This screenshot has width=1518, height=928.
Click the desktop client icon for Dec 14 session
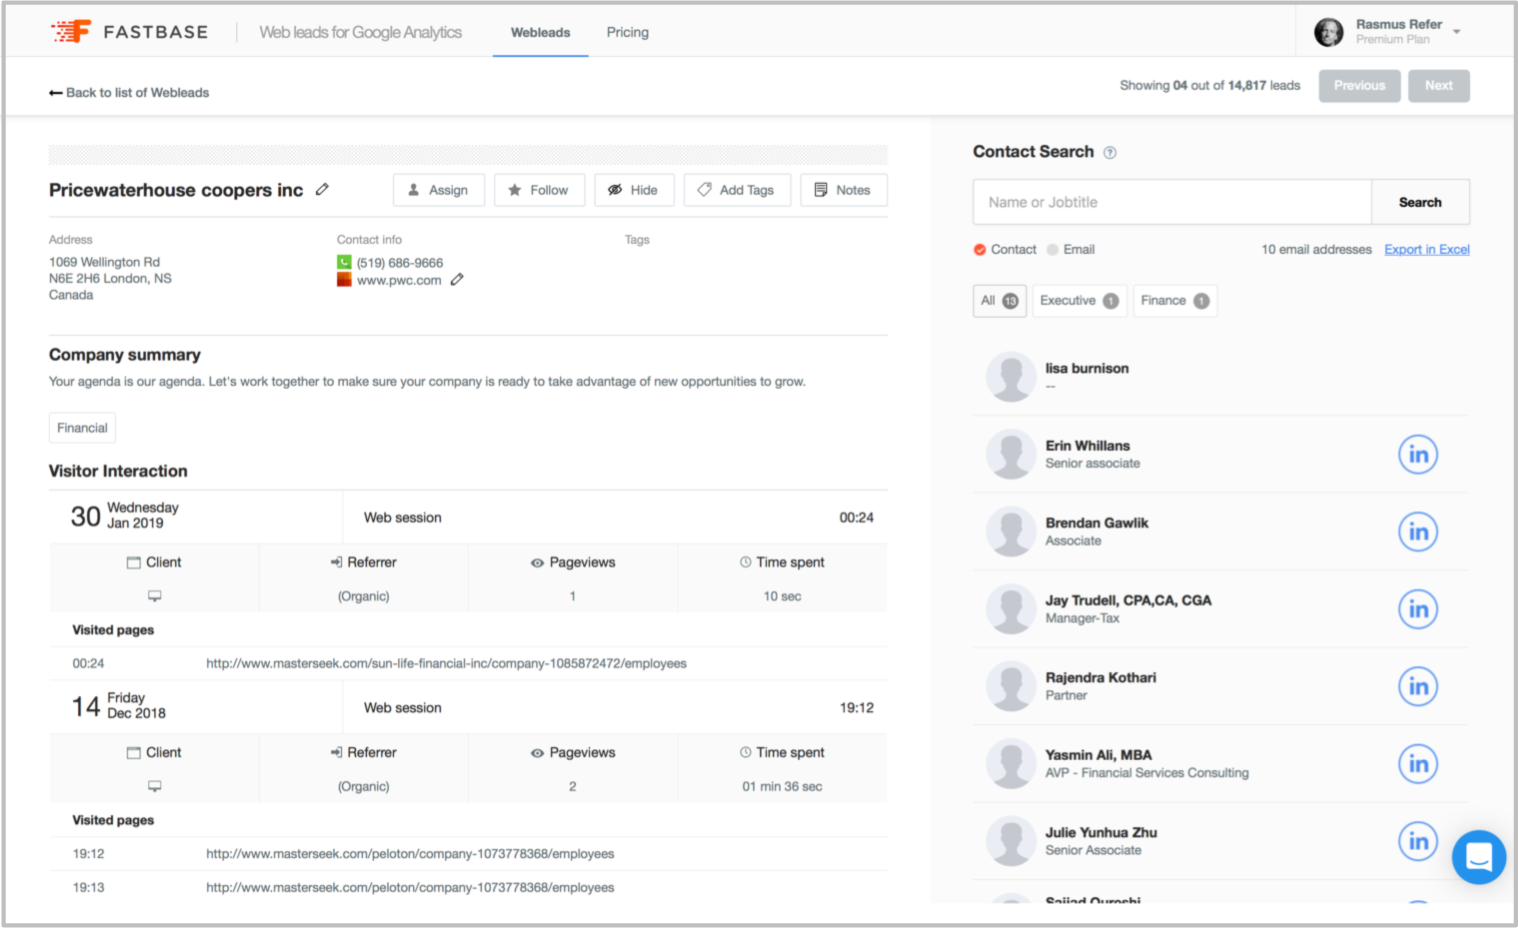click(155, 786)
